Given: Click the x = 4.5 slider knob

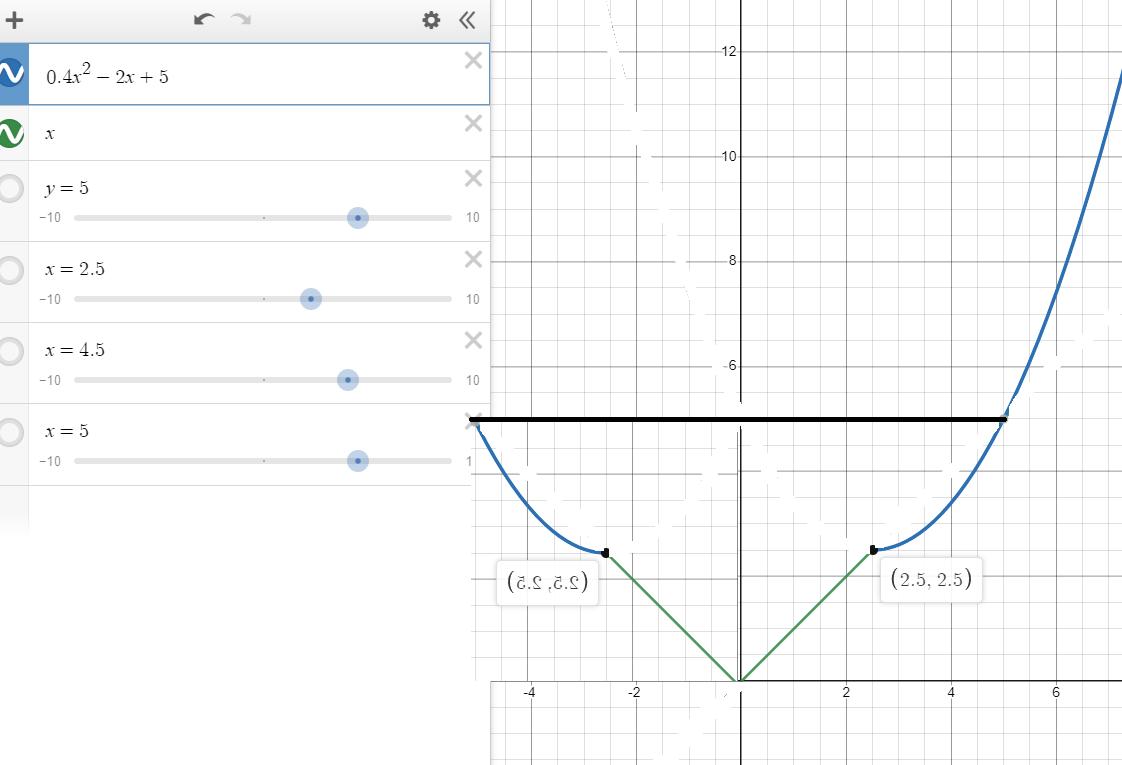Looking at the screenshot, I should click(347, 380).
